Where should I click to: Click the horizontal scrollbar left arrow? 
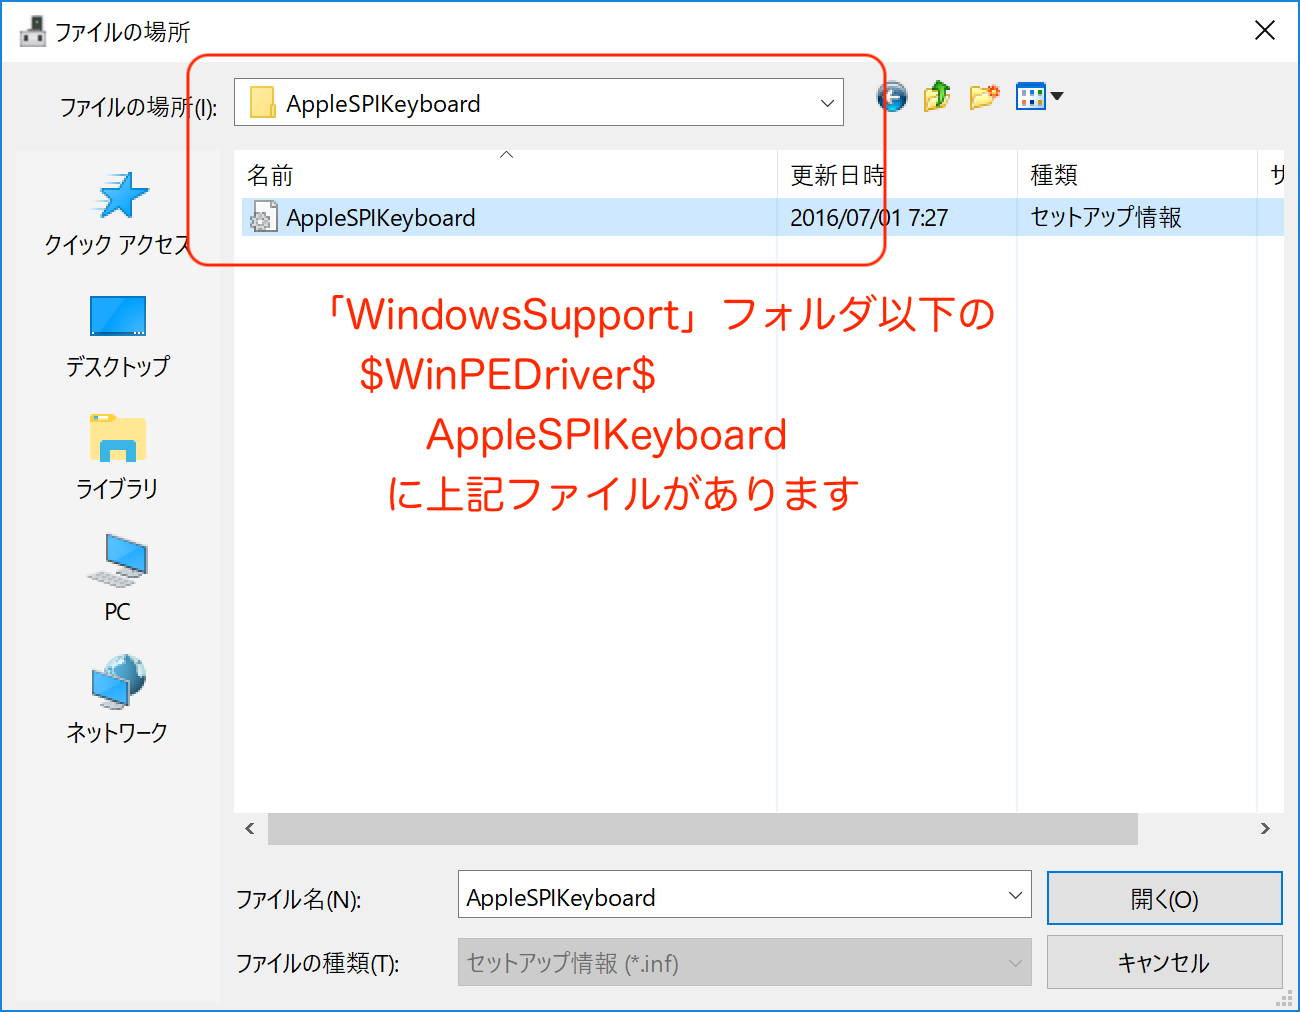(x=250, y=828)
